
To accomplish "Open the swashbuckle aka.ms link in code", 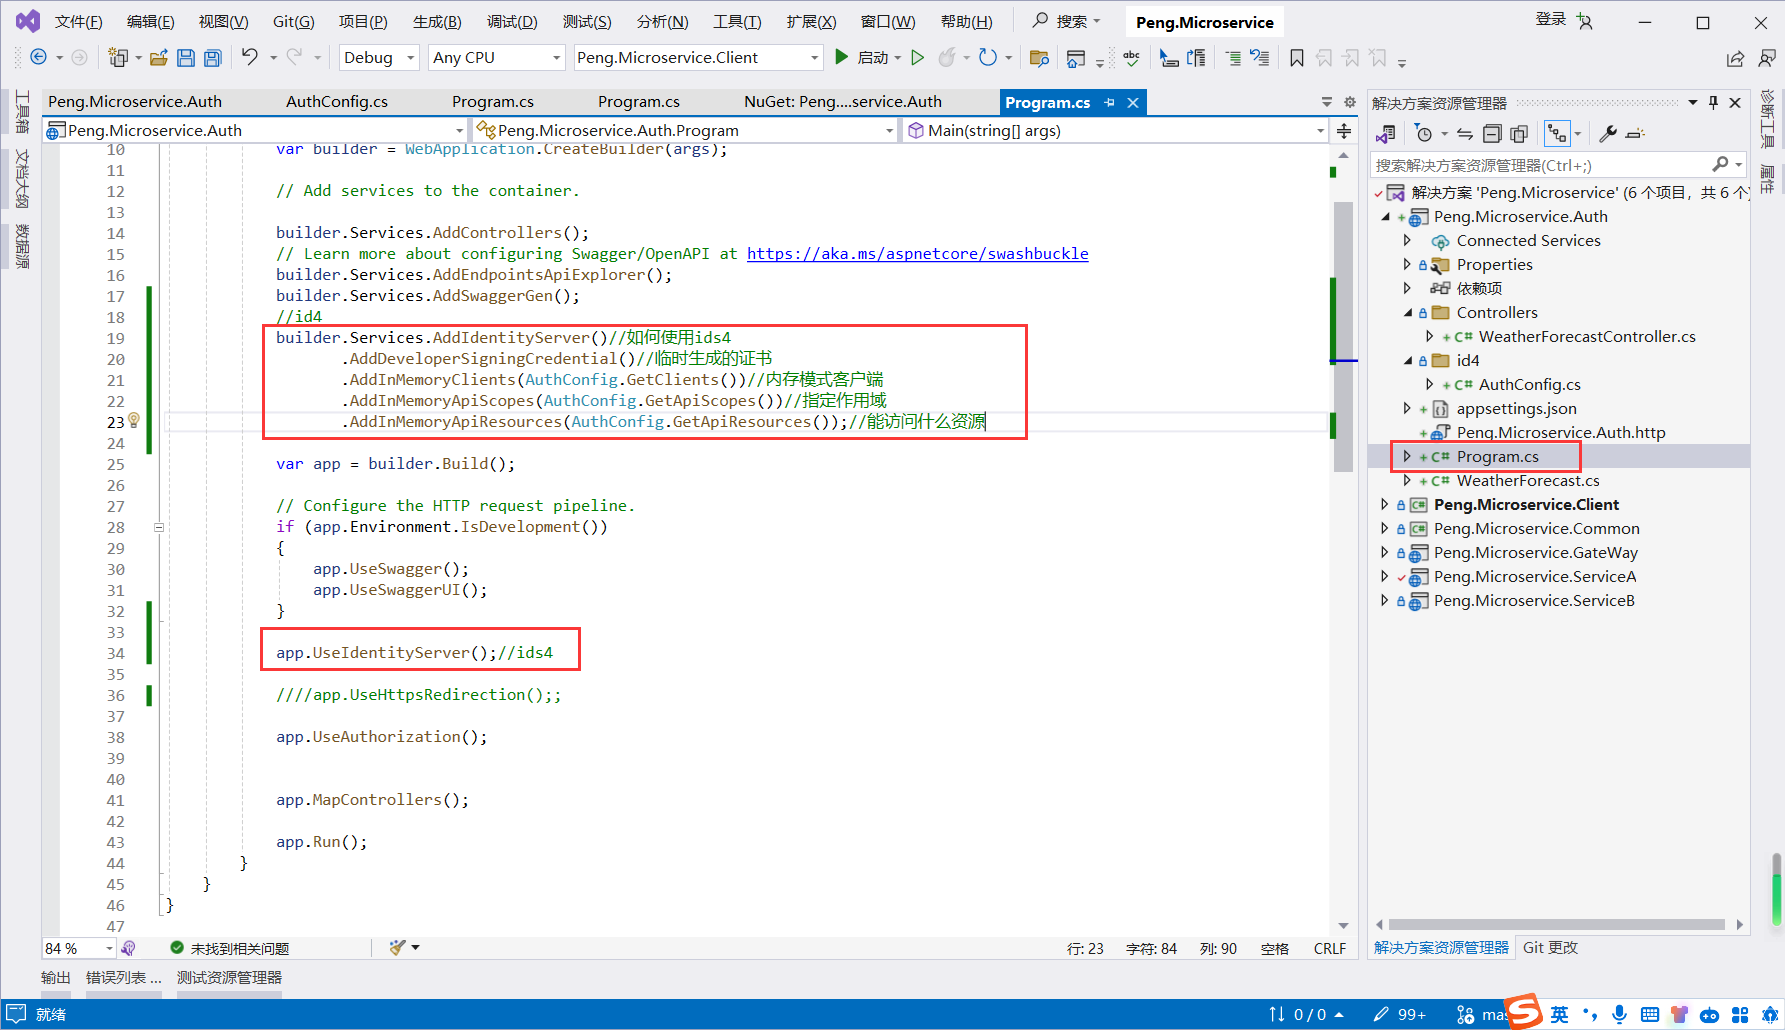I will tap(917, 254).
